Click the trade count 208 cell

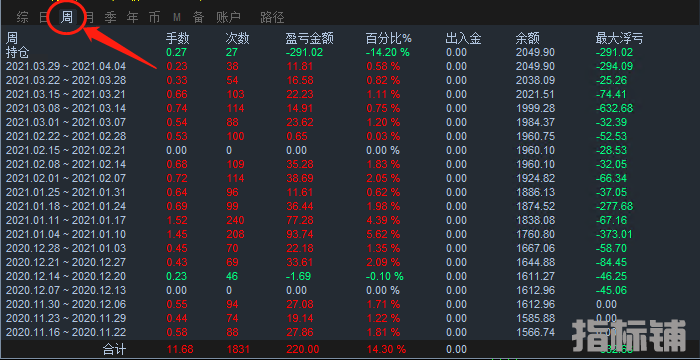point(235,234)
